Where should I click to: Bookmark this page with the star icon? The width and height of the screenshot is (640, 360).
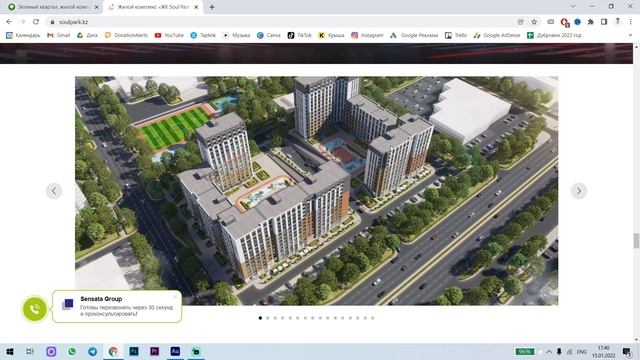click(534, 22)
